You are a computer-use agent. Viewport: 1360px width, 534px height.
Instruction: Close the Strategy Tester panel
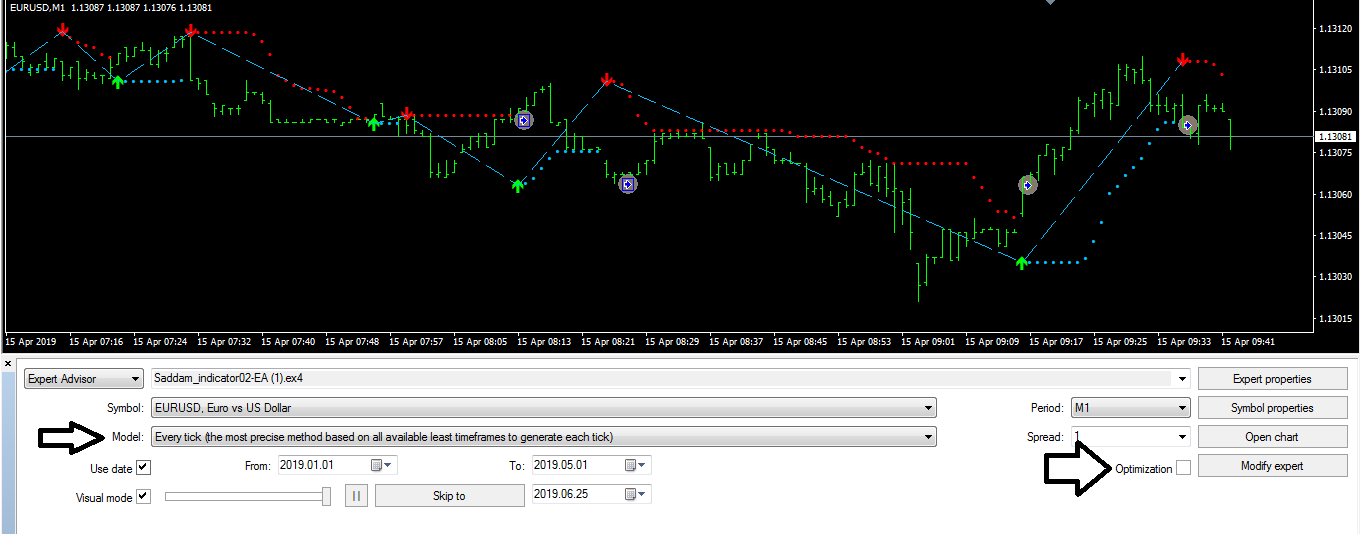8,363
